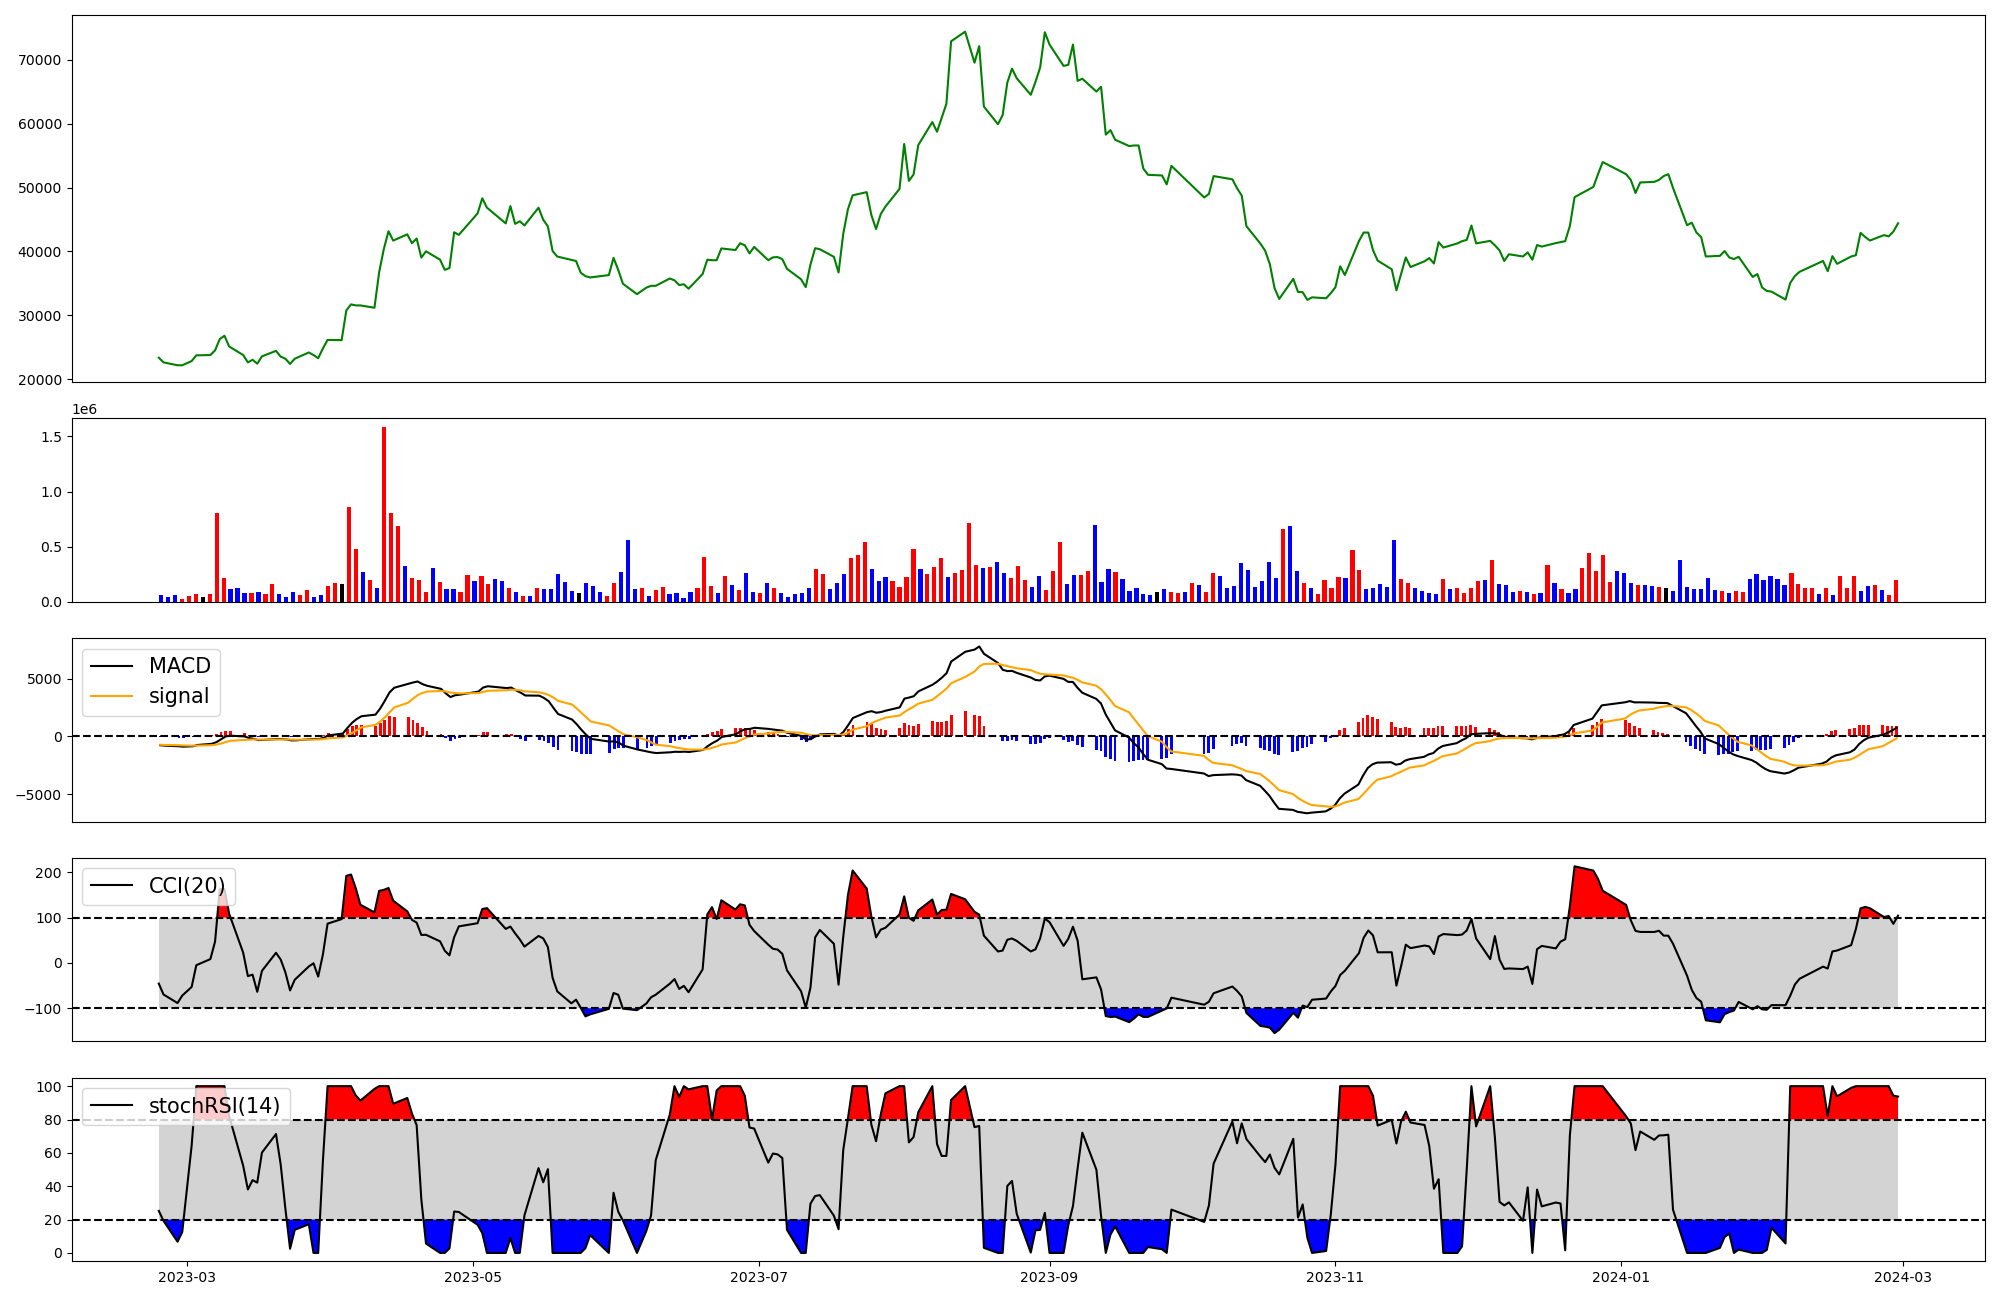Click the black MACD line sample in legend
Viewport: 2000px width, 1300px height.
pos(112,667)
